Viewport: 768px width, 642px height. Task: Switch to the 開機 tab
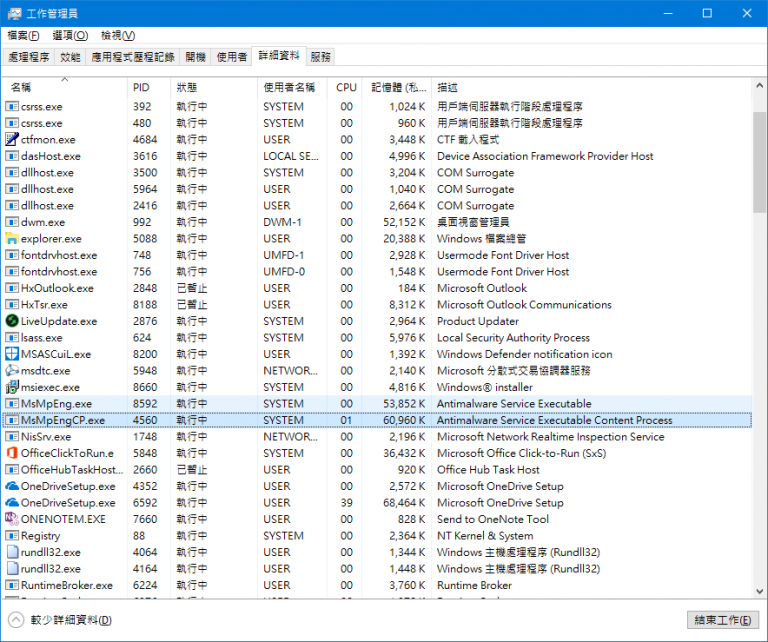[x=195, y=57]
